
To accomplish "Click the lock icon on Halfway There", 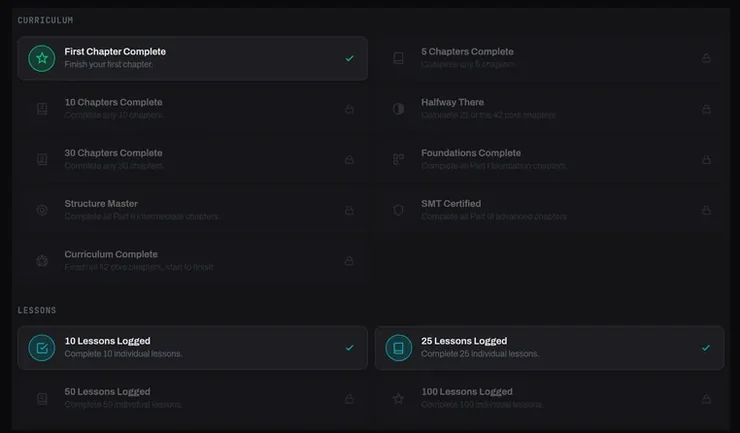I will tap(706, 109).
